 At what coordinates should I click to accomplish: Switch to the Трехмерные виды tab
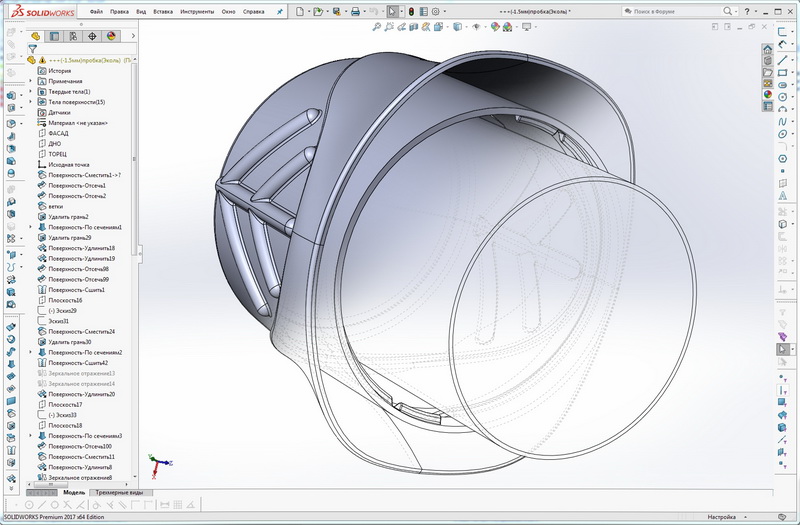(x=119, y=492)
